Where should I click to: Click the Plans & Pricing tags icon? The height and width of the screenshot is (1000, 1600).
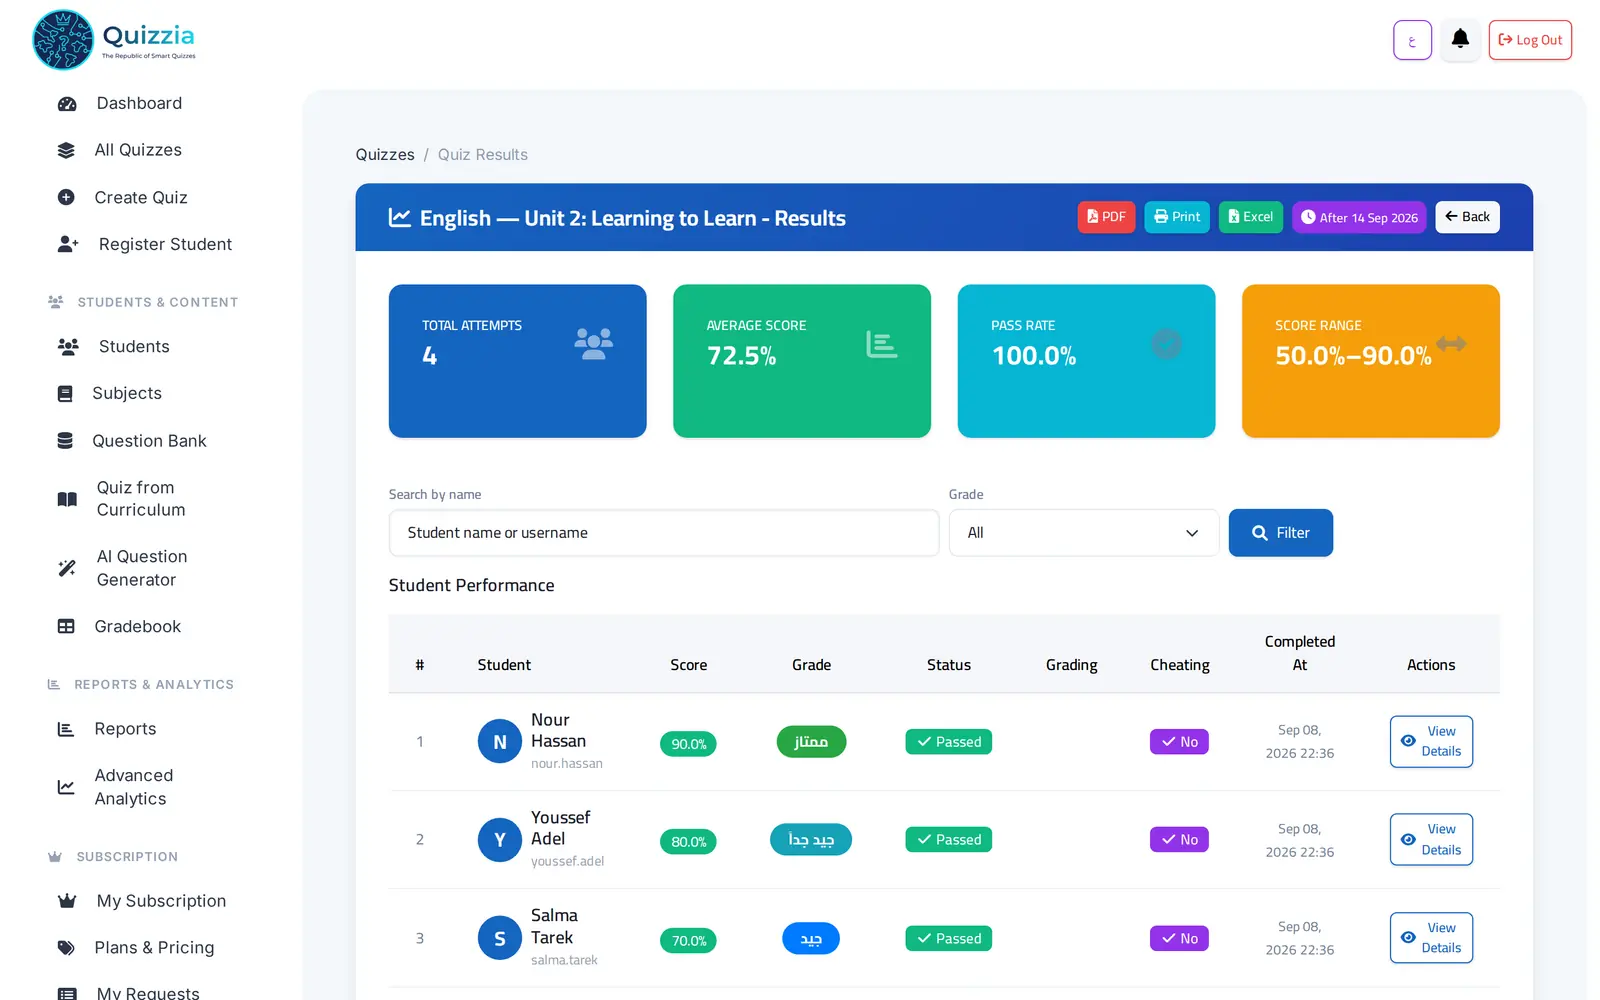[x=66, y=948]
